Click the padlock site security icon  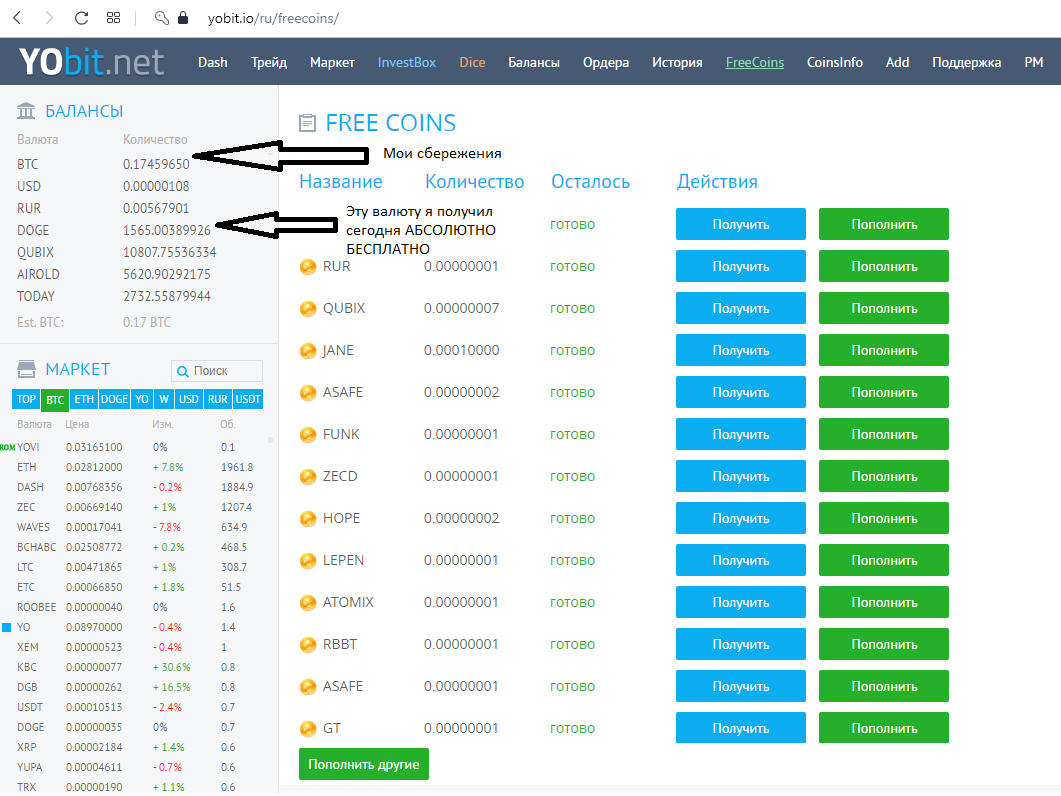pyautogui.click(x=183, y=18)
